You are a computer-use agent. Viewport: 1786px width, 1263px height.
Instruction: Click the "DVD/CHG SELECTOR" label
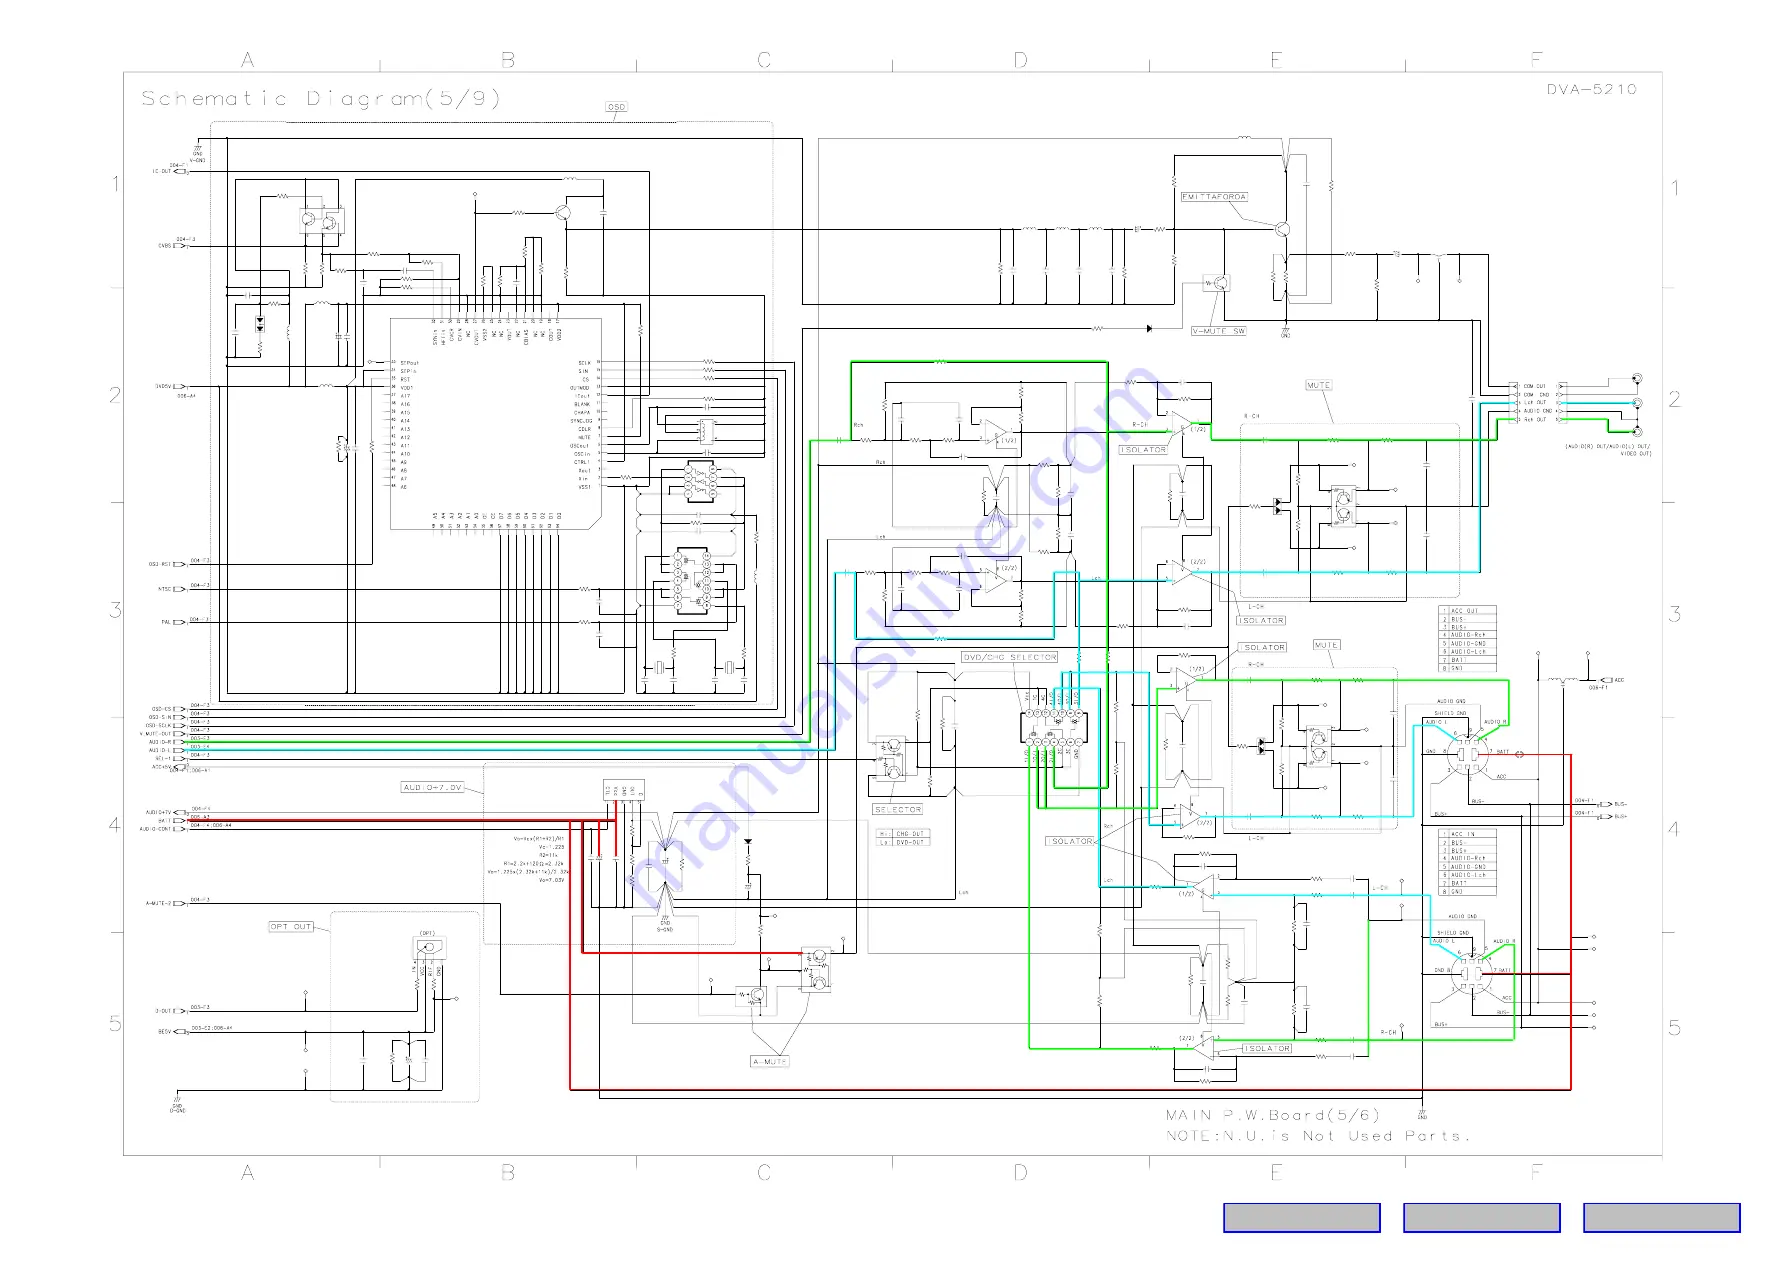tap(1009, 657)
